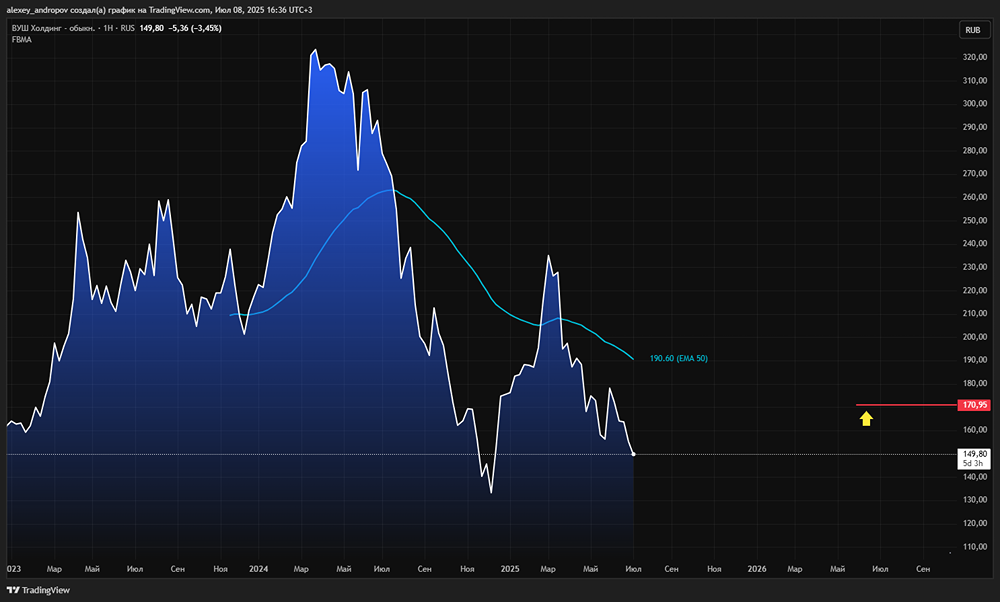Click the 200,00 price axis label

(x=974, y=337)
